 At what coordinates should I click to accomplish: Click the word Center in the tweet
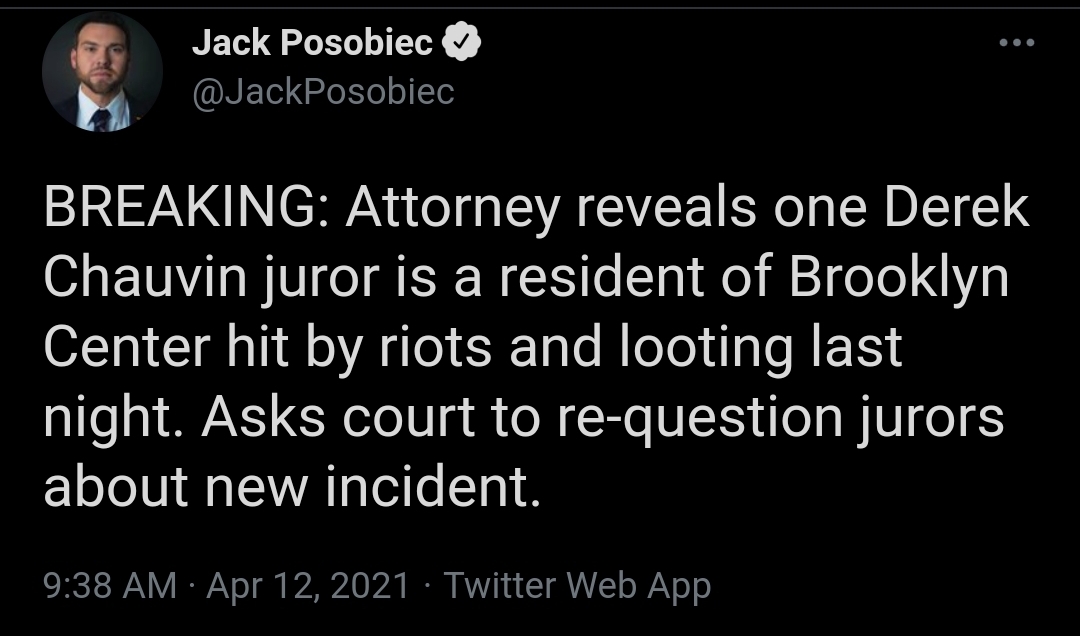[x=127, y=348]
